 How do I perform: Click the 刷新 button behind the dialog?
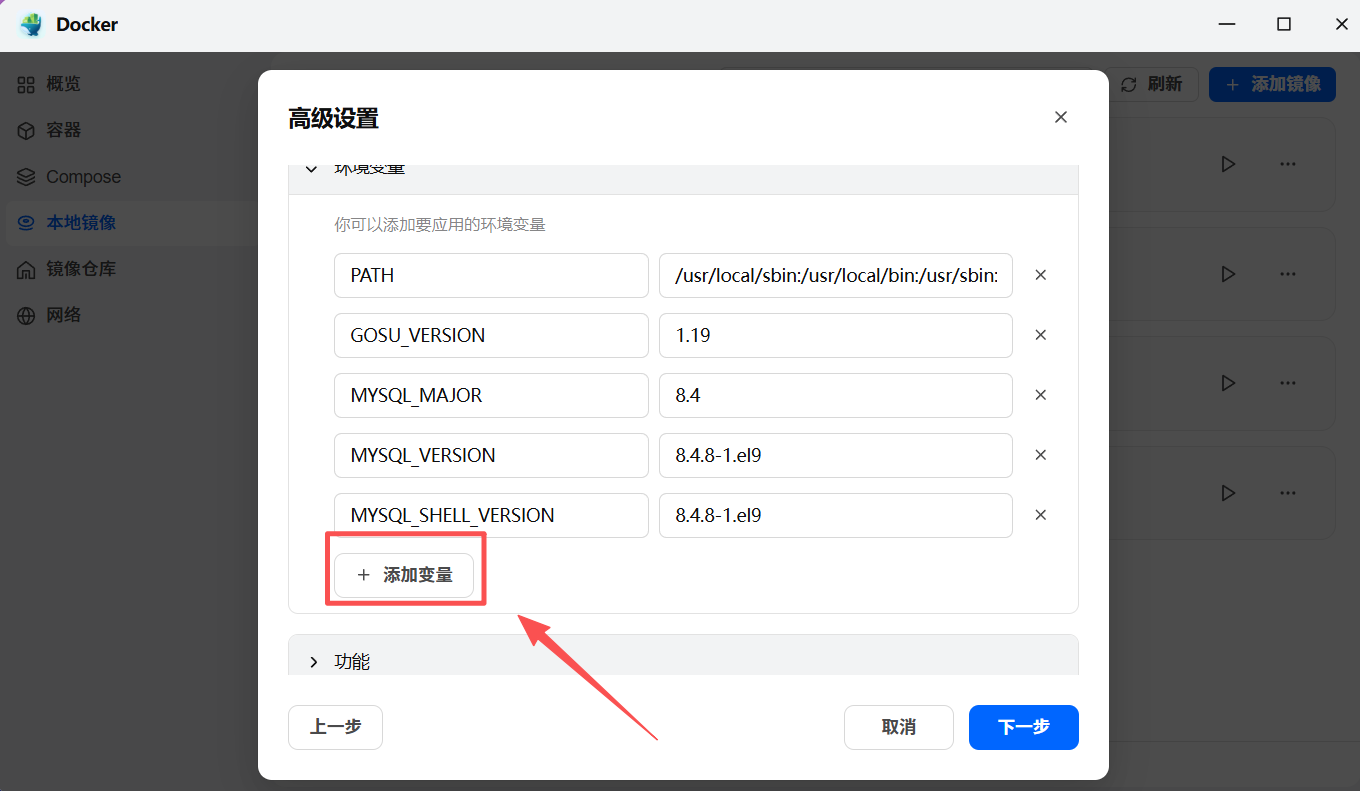click(1152, 84)
